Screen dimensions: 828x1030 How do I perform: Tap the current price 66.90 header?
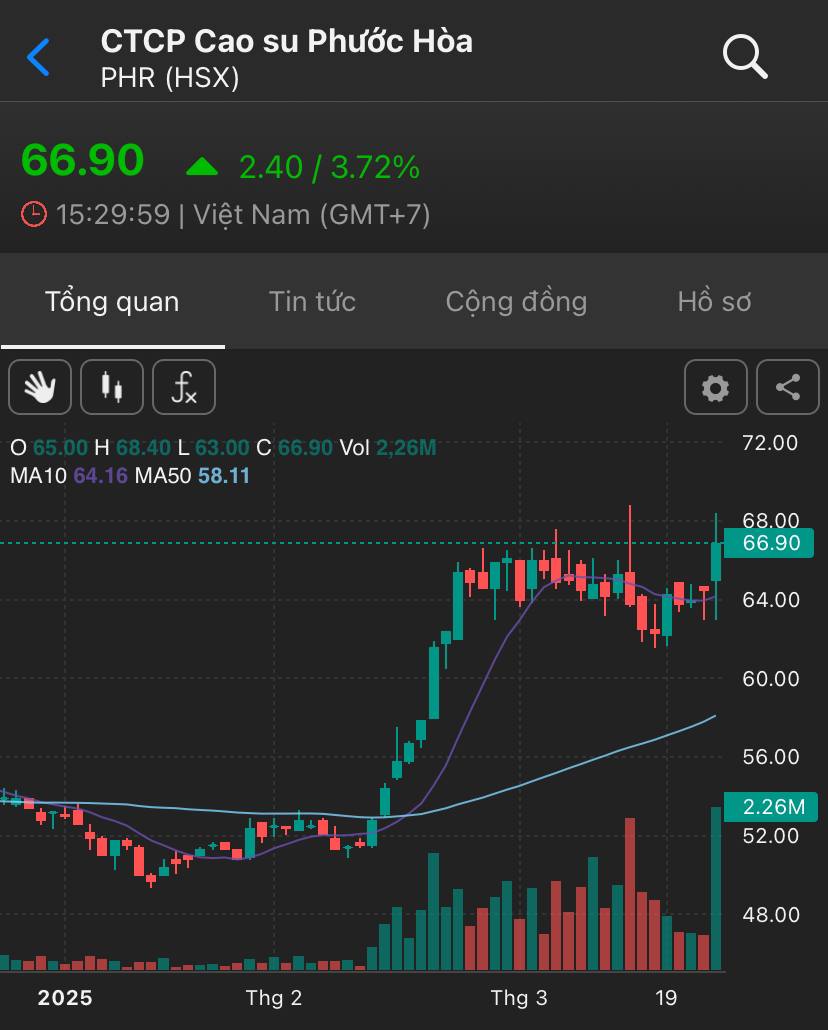click(83, 160)
